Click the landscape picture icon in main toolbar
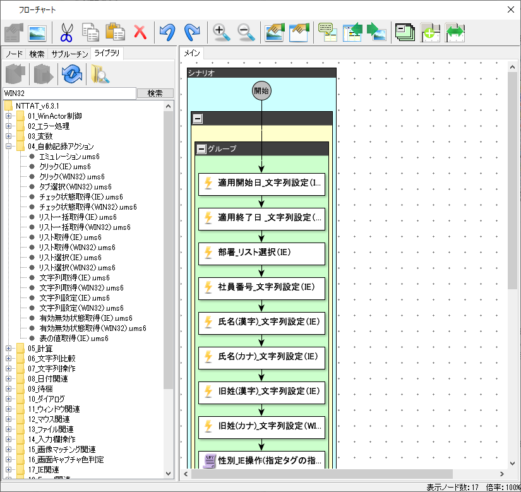The width and height of the screenshot is (521, 492). point(37,33)
